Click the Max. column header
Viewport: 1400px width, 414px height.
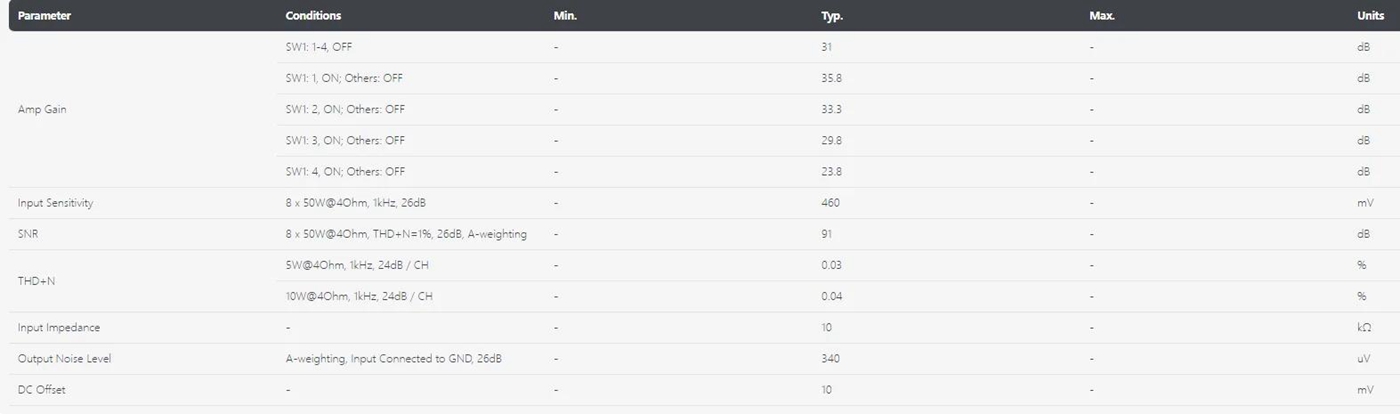[1102, 16]
